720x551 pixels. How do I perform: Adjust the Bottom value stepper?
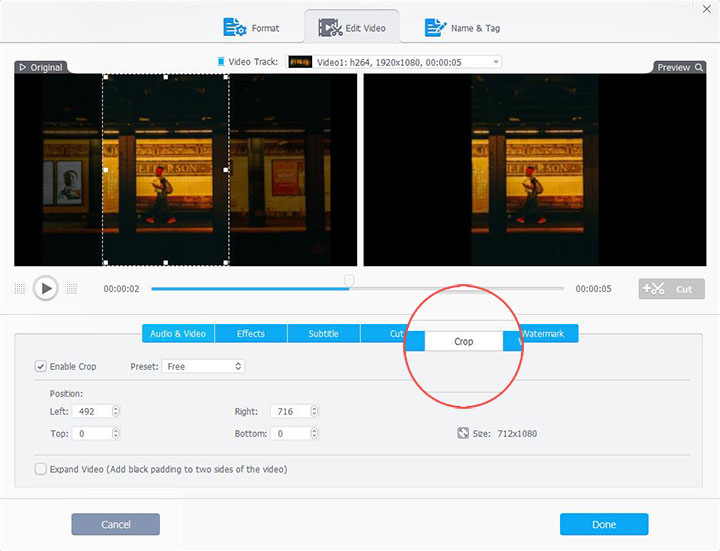click(x=314, y=433)
